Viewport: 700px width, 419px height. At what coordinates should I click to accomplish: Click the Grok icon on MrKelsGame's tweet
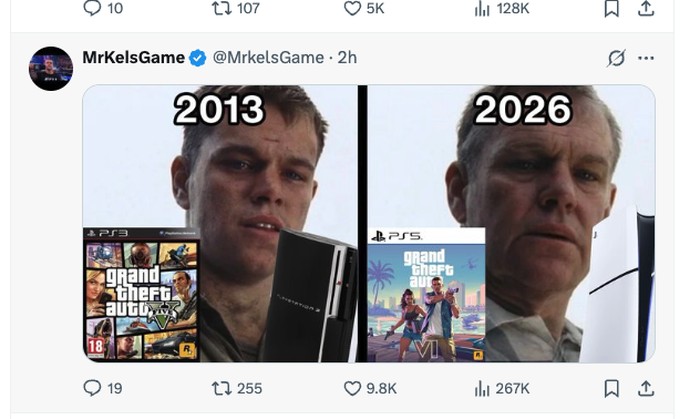point(616,58)
